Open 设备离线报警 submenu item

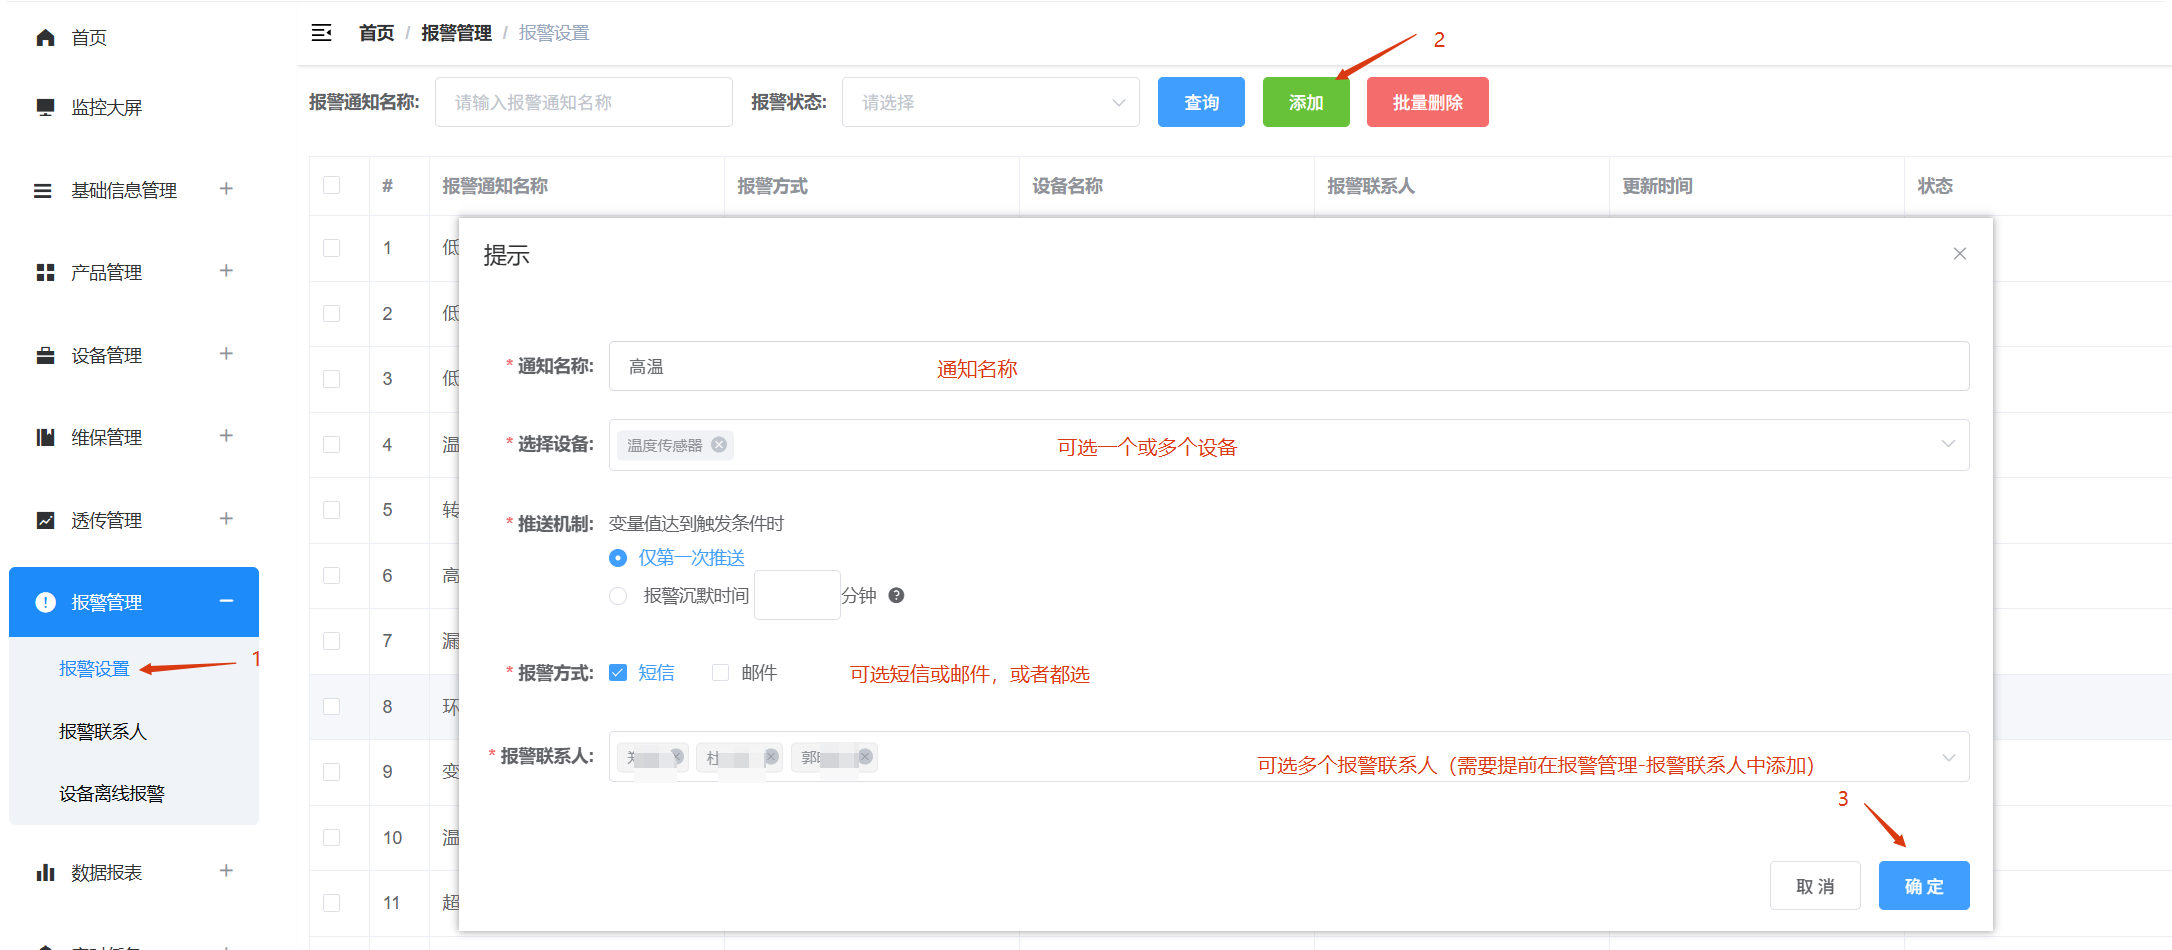(111, 793)
